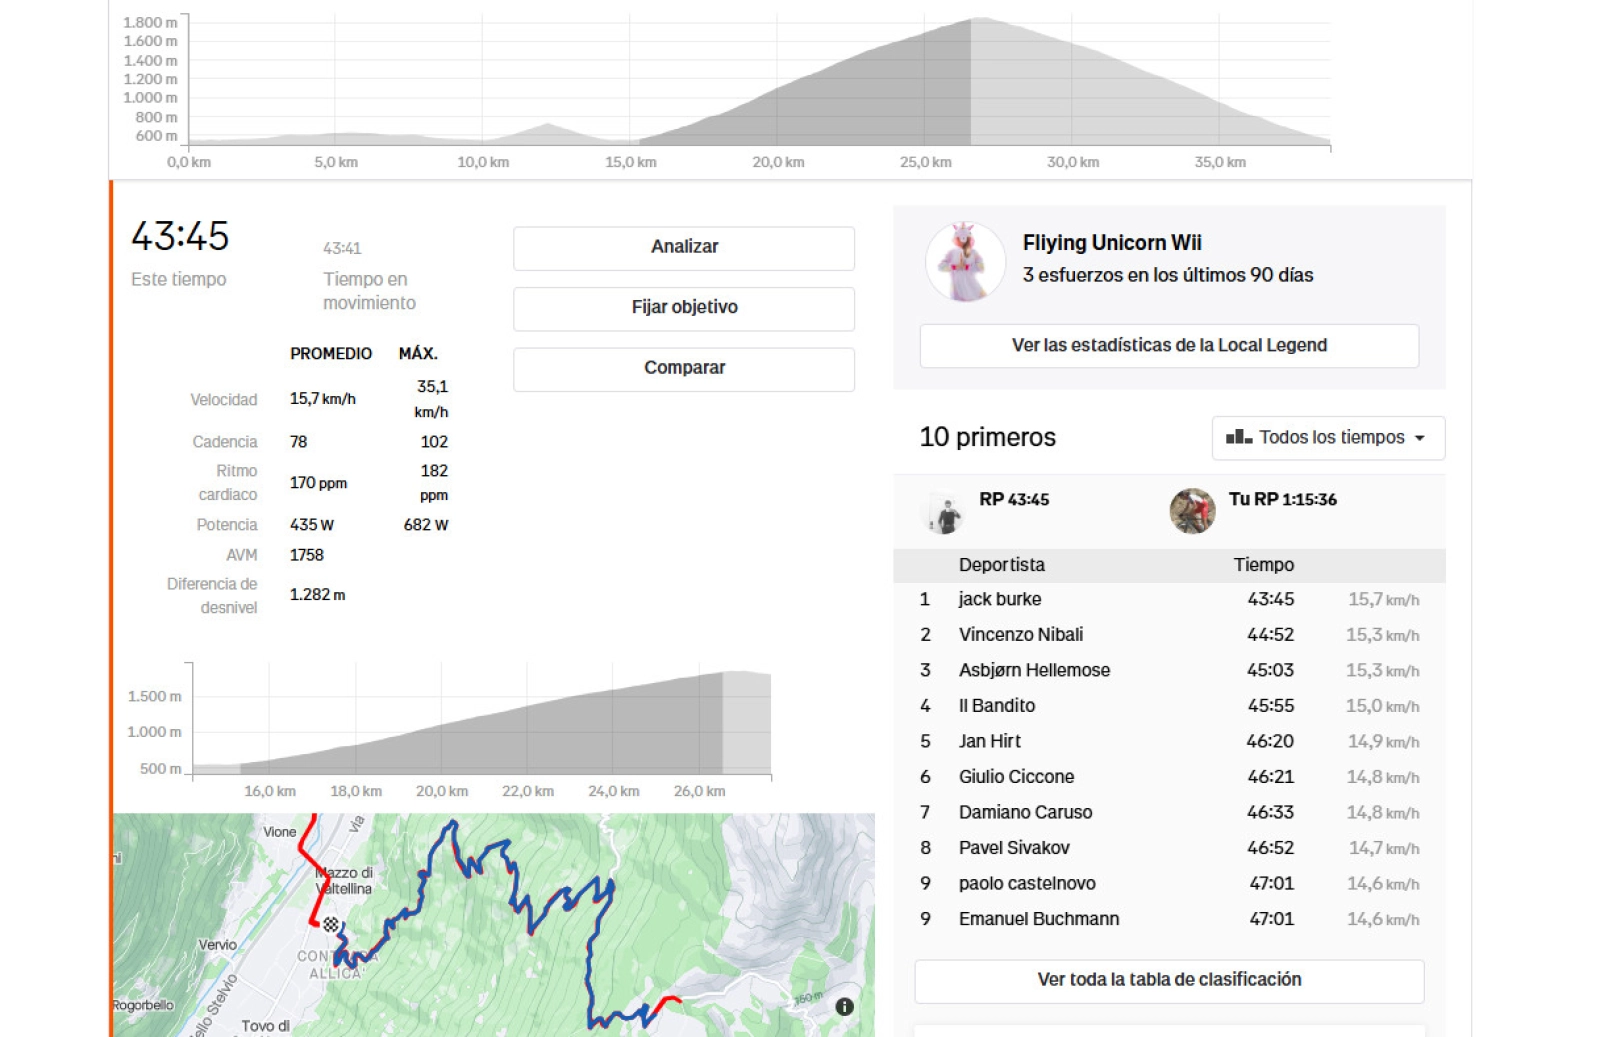
Task: Open jack burke's athlete profile
Action: (1001, 599)
